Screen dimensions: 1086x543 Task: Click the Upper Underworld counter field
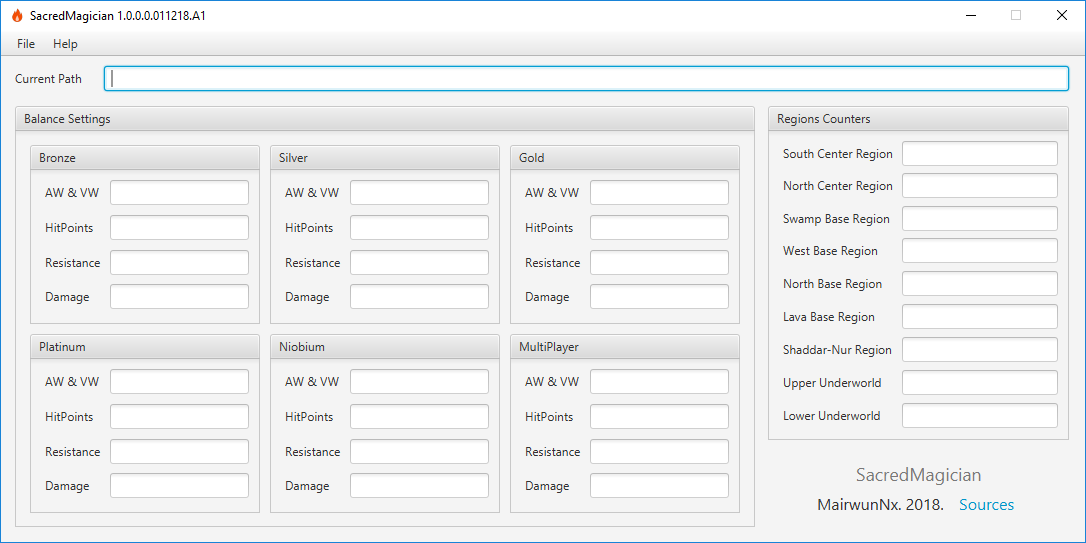click(x=979, y=382)
